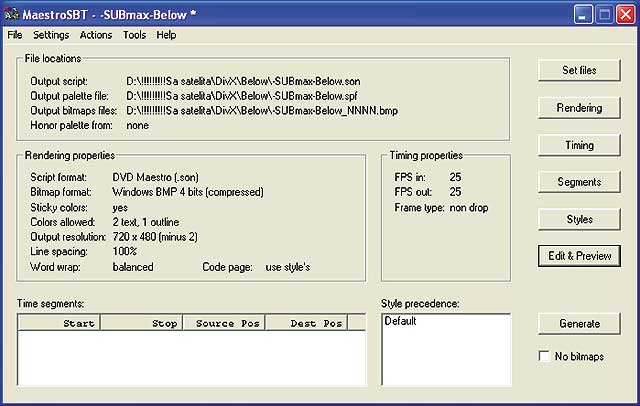This screenshot has height=406, width=640.
Task: Click the Start column header
Action: pos(59,323)
